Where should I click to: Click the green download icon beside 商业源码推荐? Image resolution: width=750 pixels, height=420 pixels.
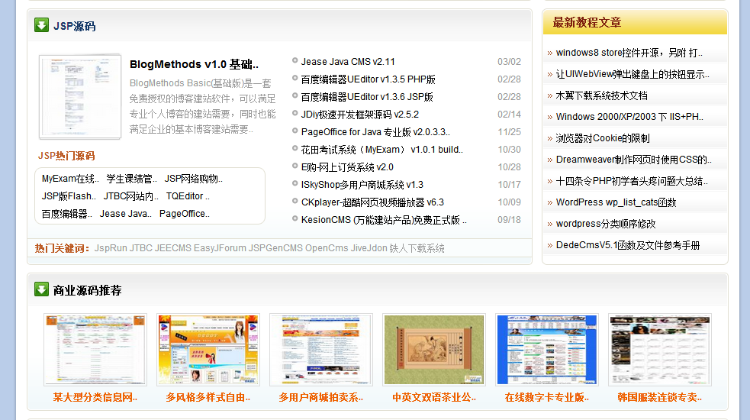tap(42, 289)
